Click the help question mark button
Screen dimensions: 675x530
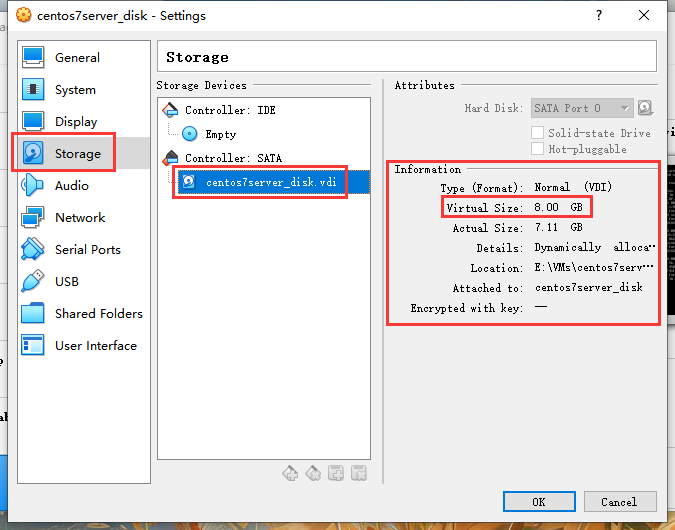click(x=599, y=15)
